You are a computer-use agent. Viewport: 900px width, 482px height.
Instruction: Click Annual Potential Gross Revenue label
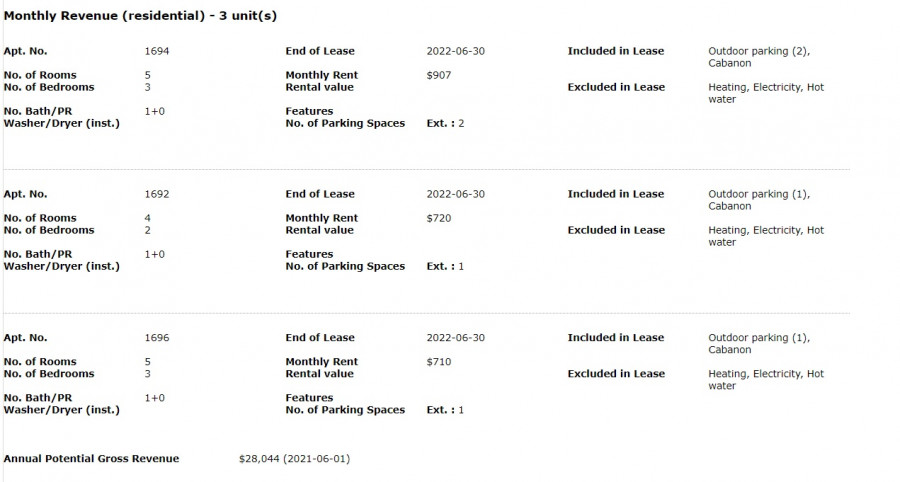91,458
